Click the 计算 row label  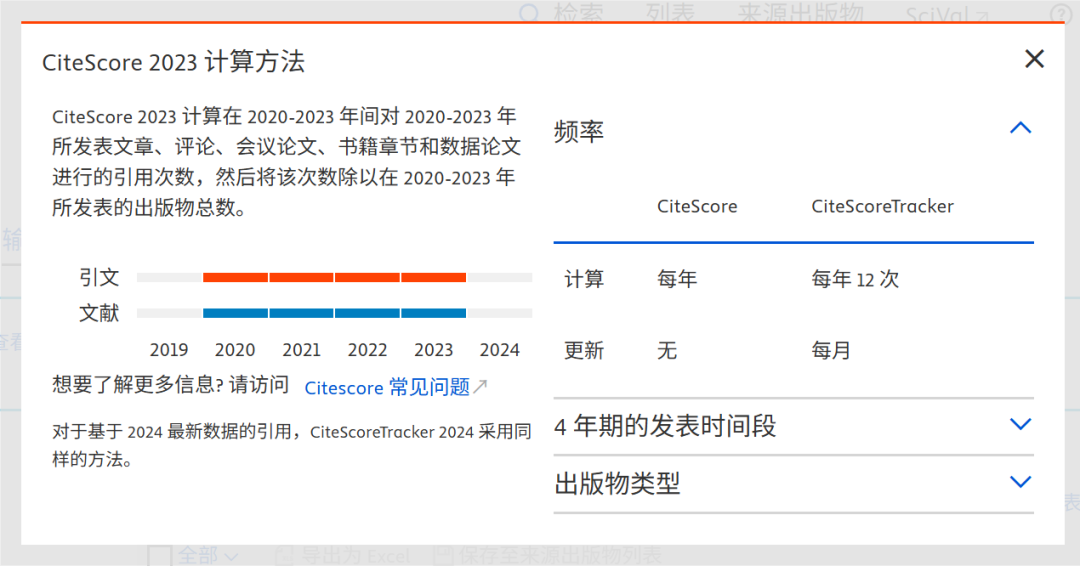[x=584, y=279]
